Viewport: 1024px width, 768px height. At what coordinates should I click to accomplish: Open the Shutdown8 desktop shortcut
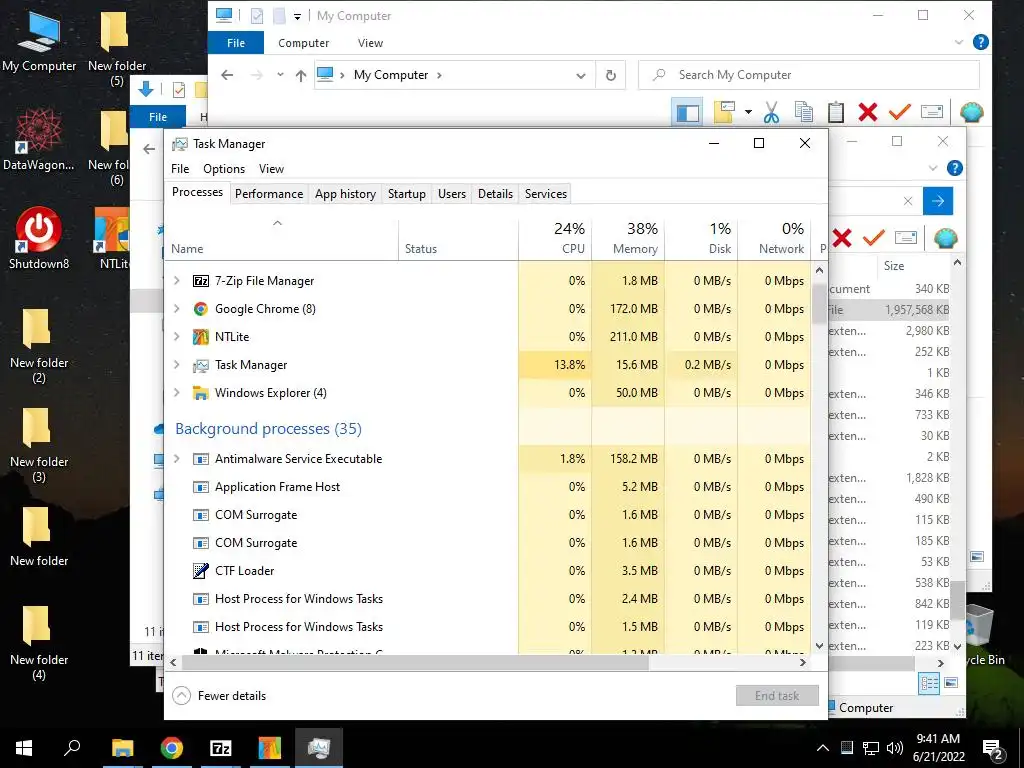[x=39, y=238]
